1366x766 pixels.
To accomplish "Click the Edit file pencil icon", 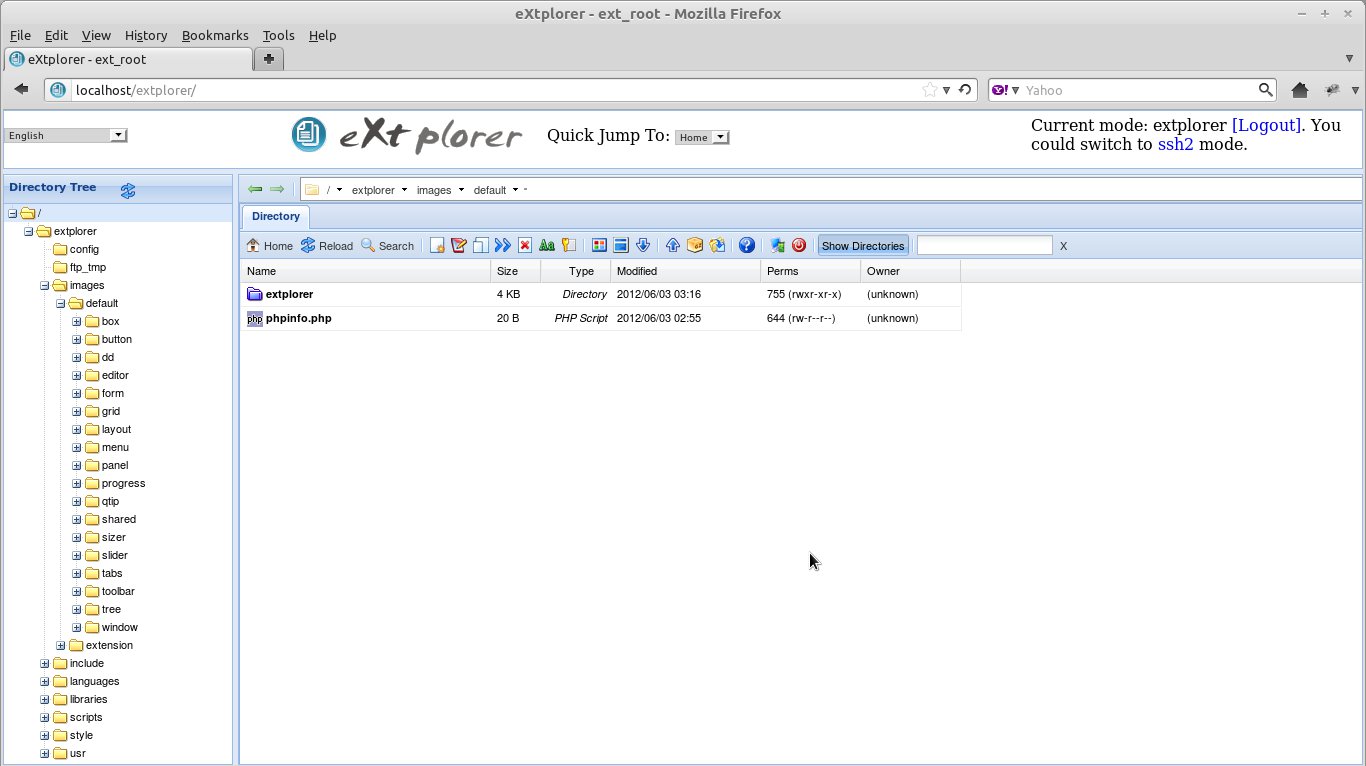I will (459, 246).
